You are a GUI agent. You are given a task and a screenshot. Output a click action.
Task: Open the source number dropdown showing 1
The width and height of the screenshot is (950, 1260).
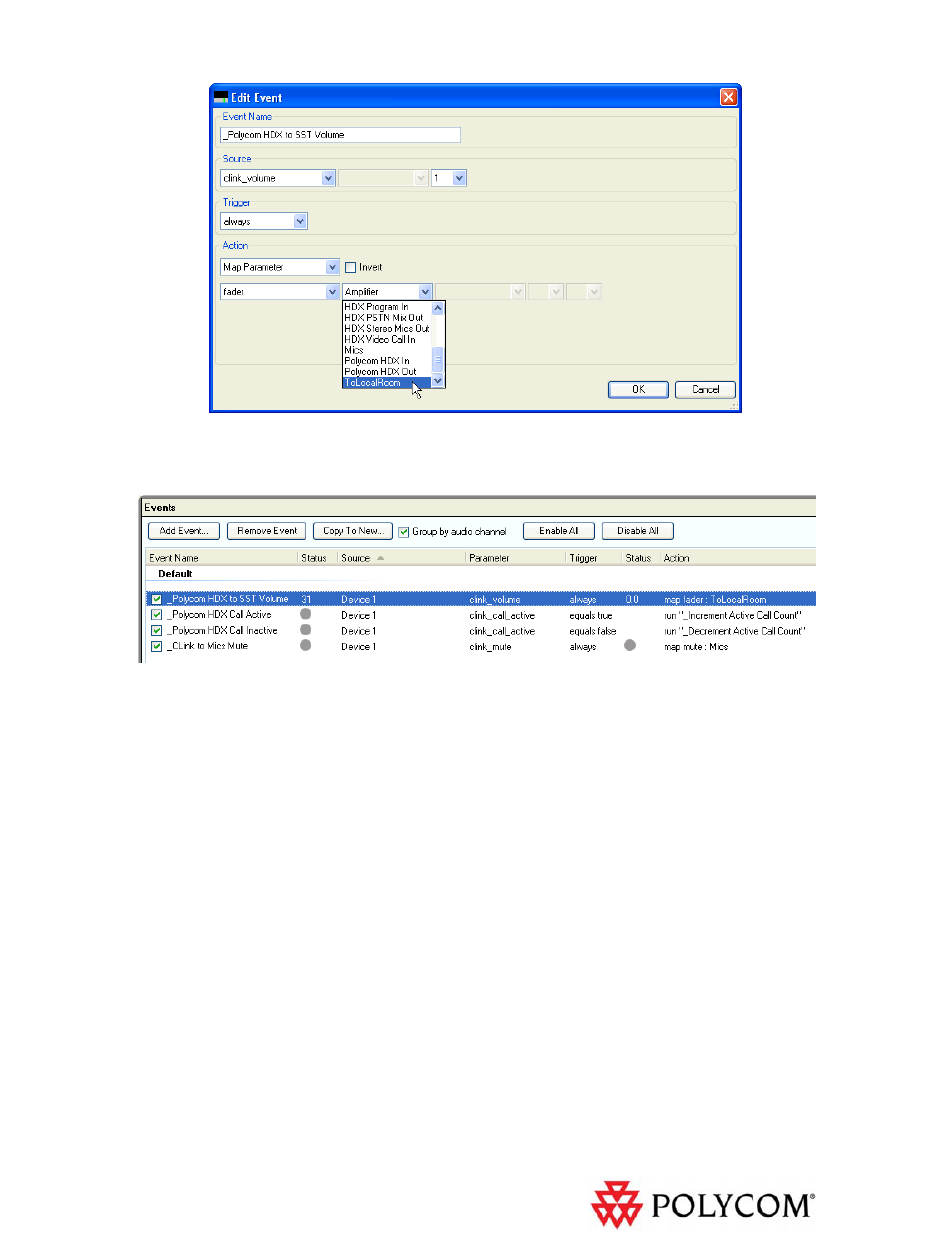tap(459, 178)
